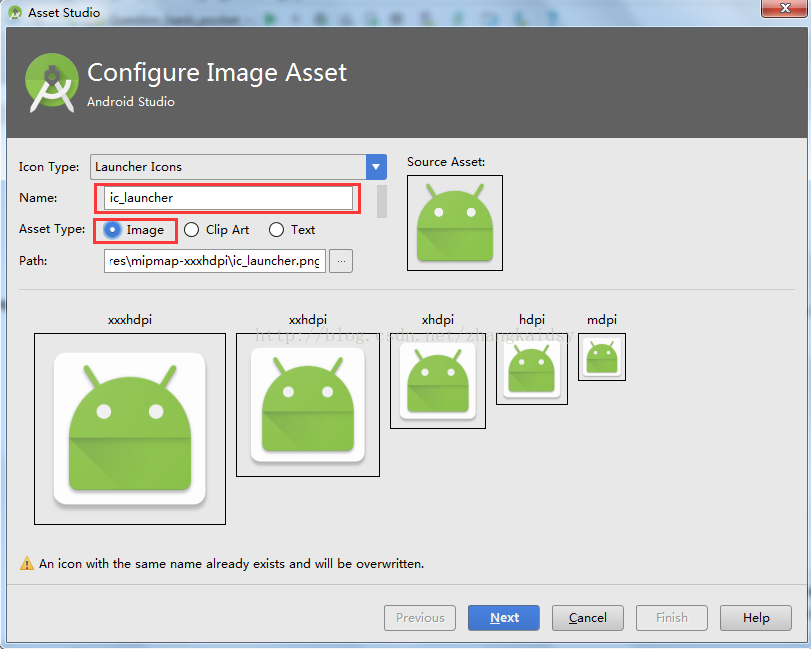Select the Clip Art radio button
811x649 pixels.
(x=191, y=230)
